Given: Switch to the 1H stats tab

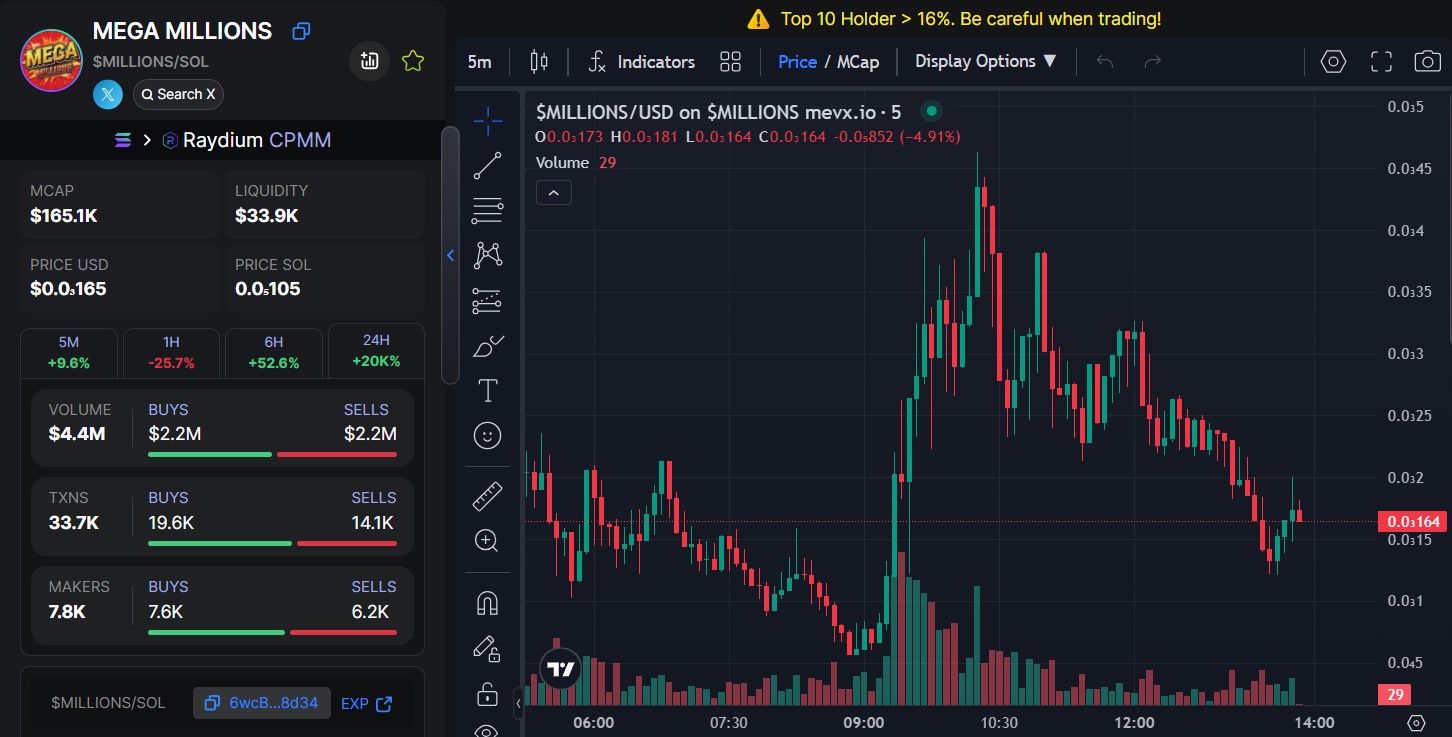Looking at the screenshot, I should pos(171,352).
